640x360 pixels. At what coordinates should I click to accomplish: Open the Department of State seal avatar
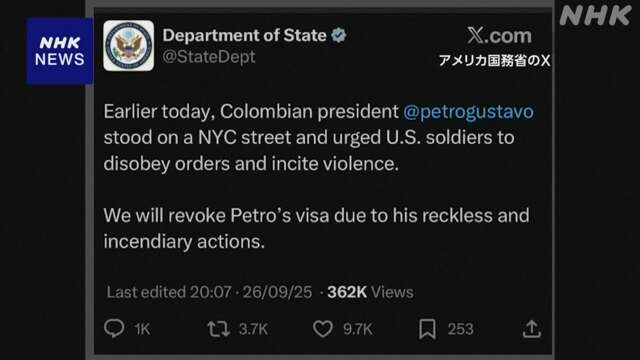[129, 46]
